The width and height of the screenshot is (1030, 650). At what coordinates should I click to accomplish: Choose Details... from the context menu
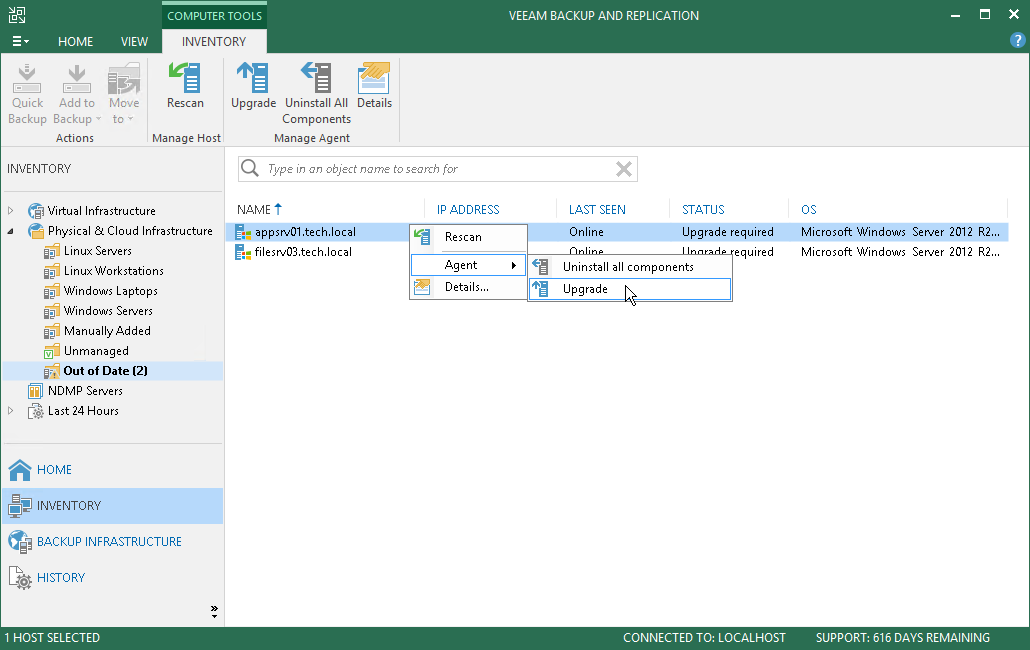(x=468, y=287)
